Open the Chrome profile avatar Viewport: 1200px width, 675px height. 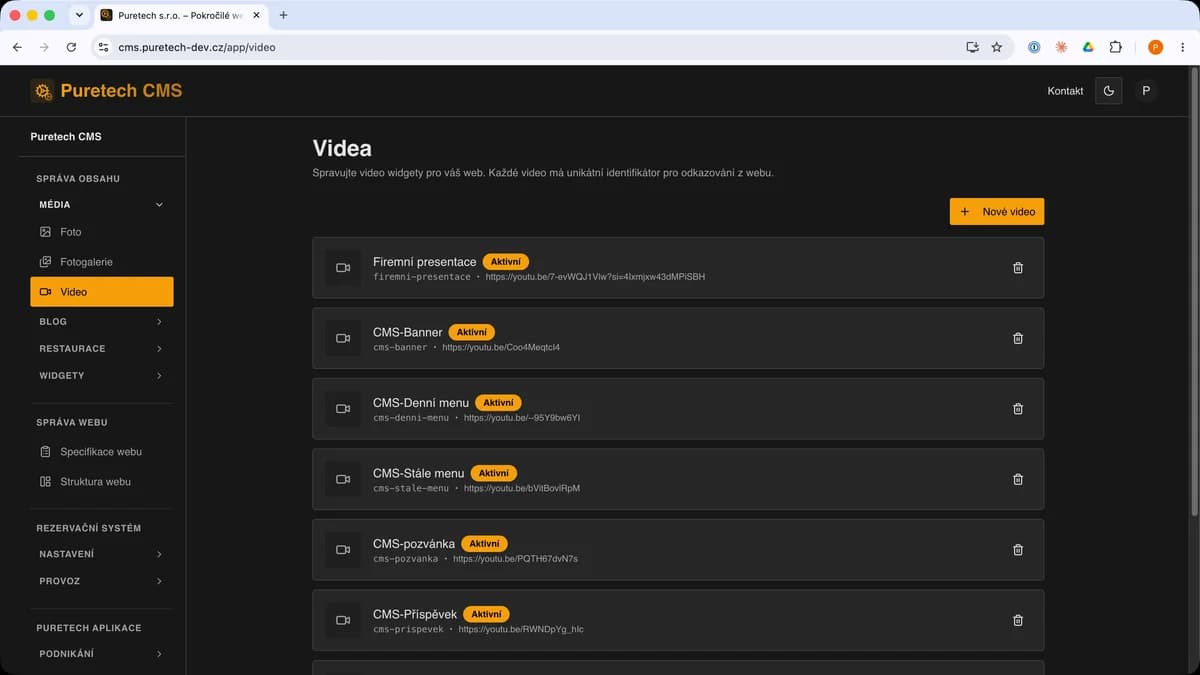point(1155,47)
